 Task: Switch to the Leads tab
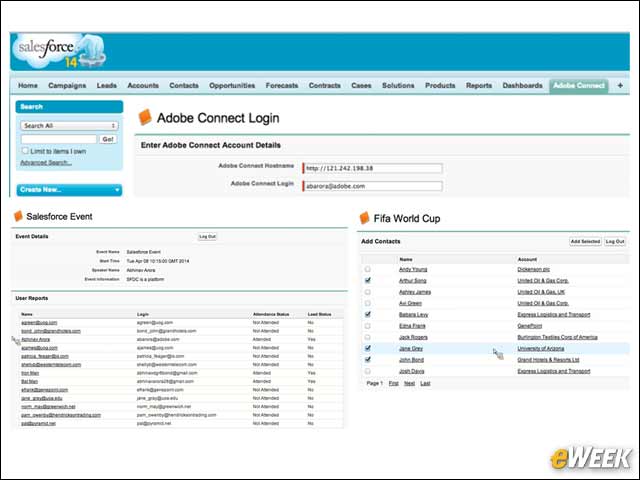[107, 85]
